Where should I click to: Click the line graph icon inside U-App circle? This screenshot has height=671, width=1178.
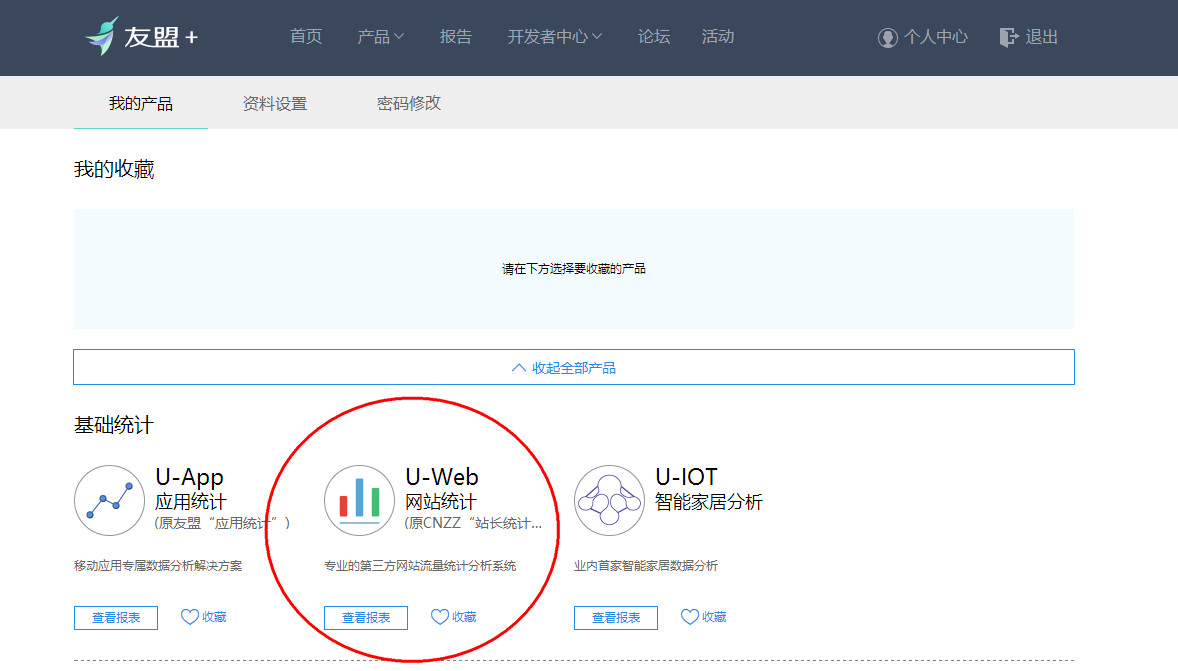[109, 500]
